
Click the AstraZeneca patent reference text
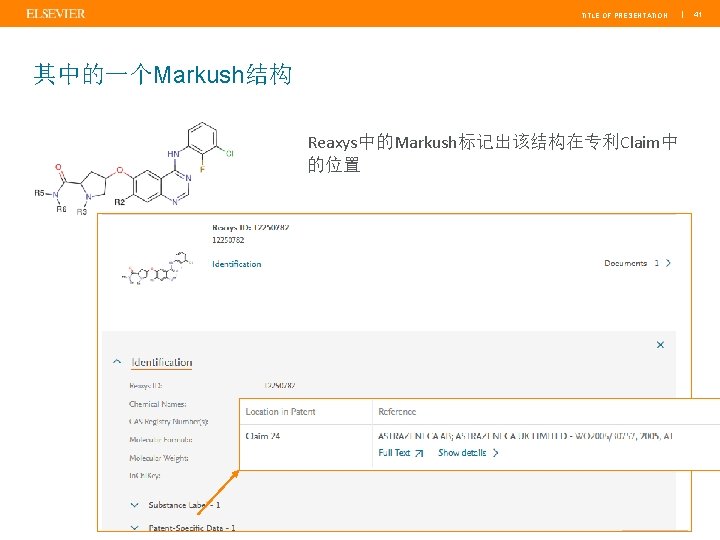(525, 436)
